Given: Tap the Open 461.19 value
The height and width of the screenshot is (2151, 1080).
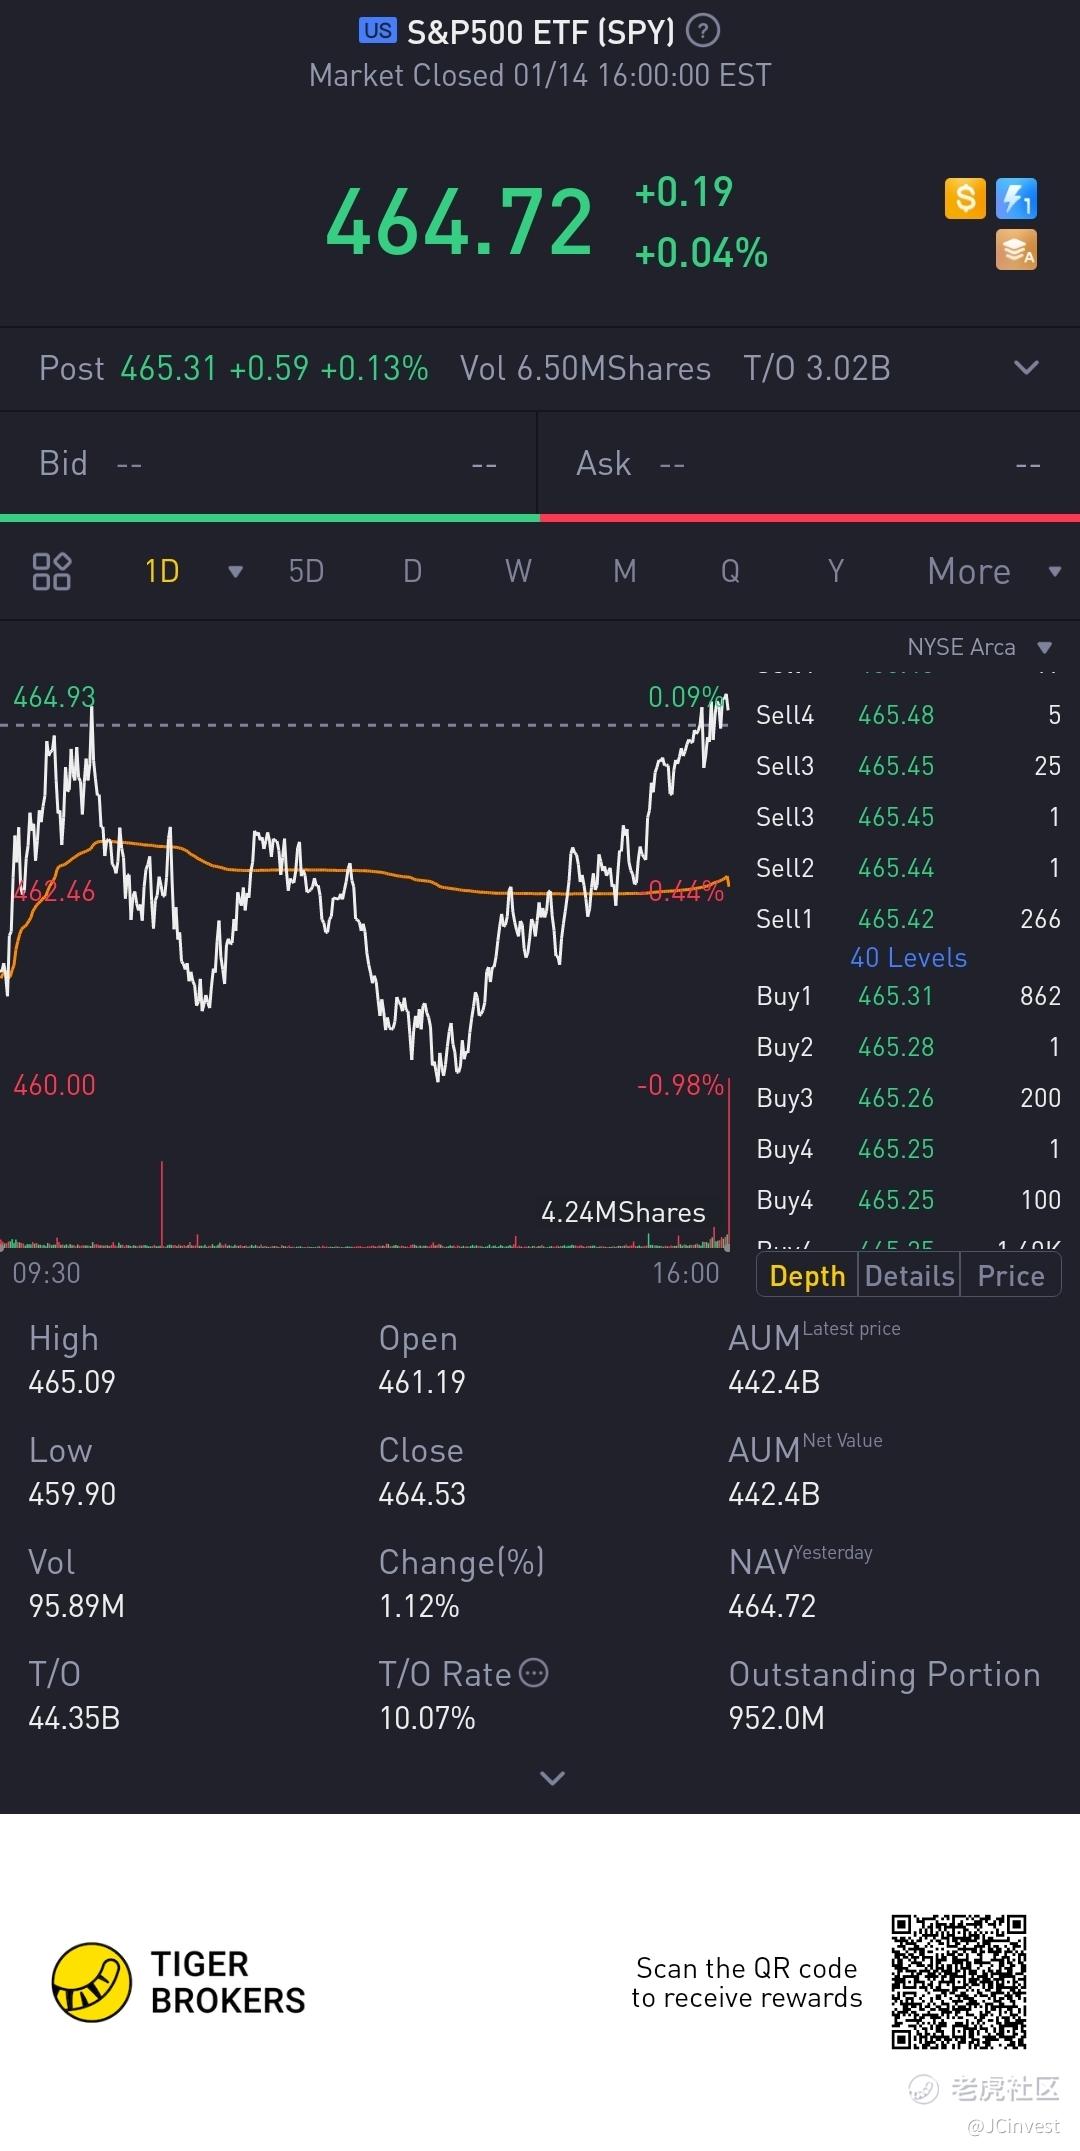Looking at the screenshot, I should tap(422, 1382).
